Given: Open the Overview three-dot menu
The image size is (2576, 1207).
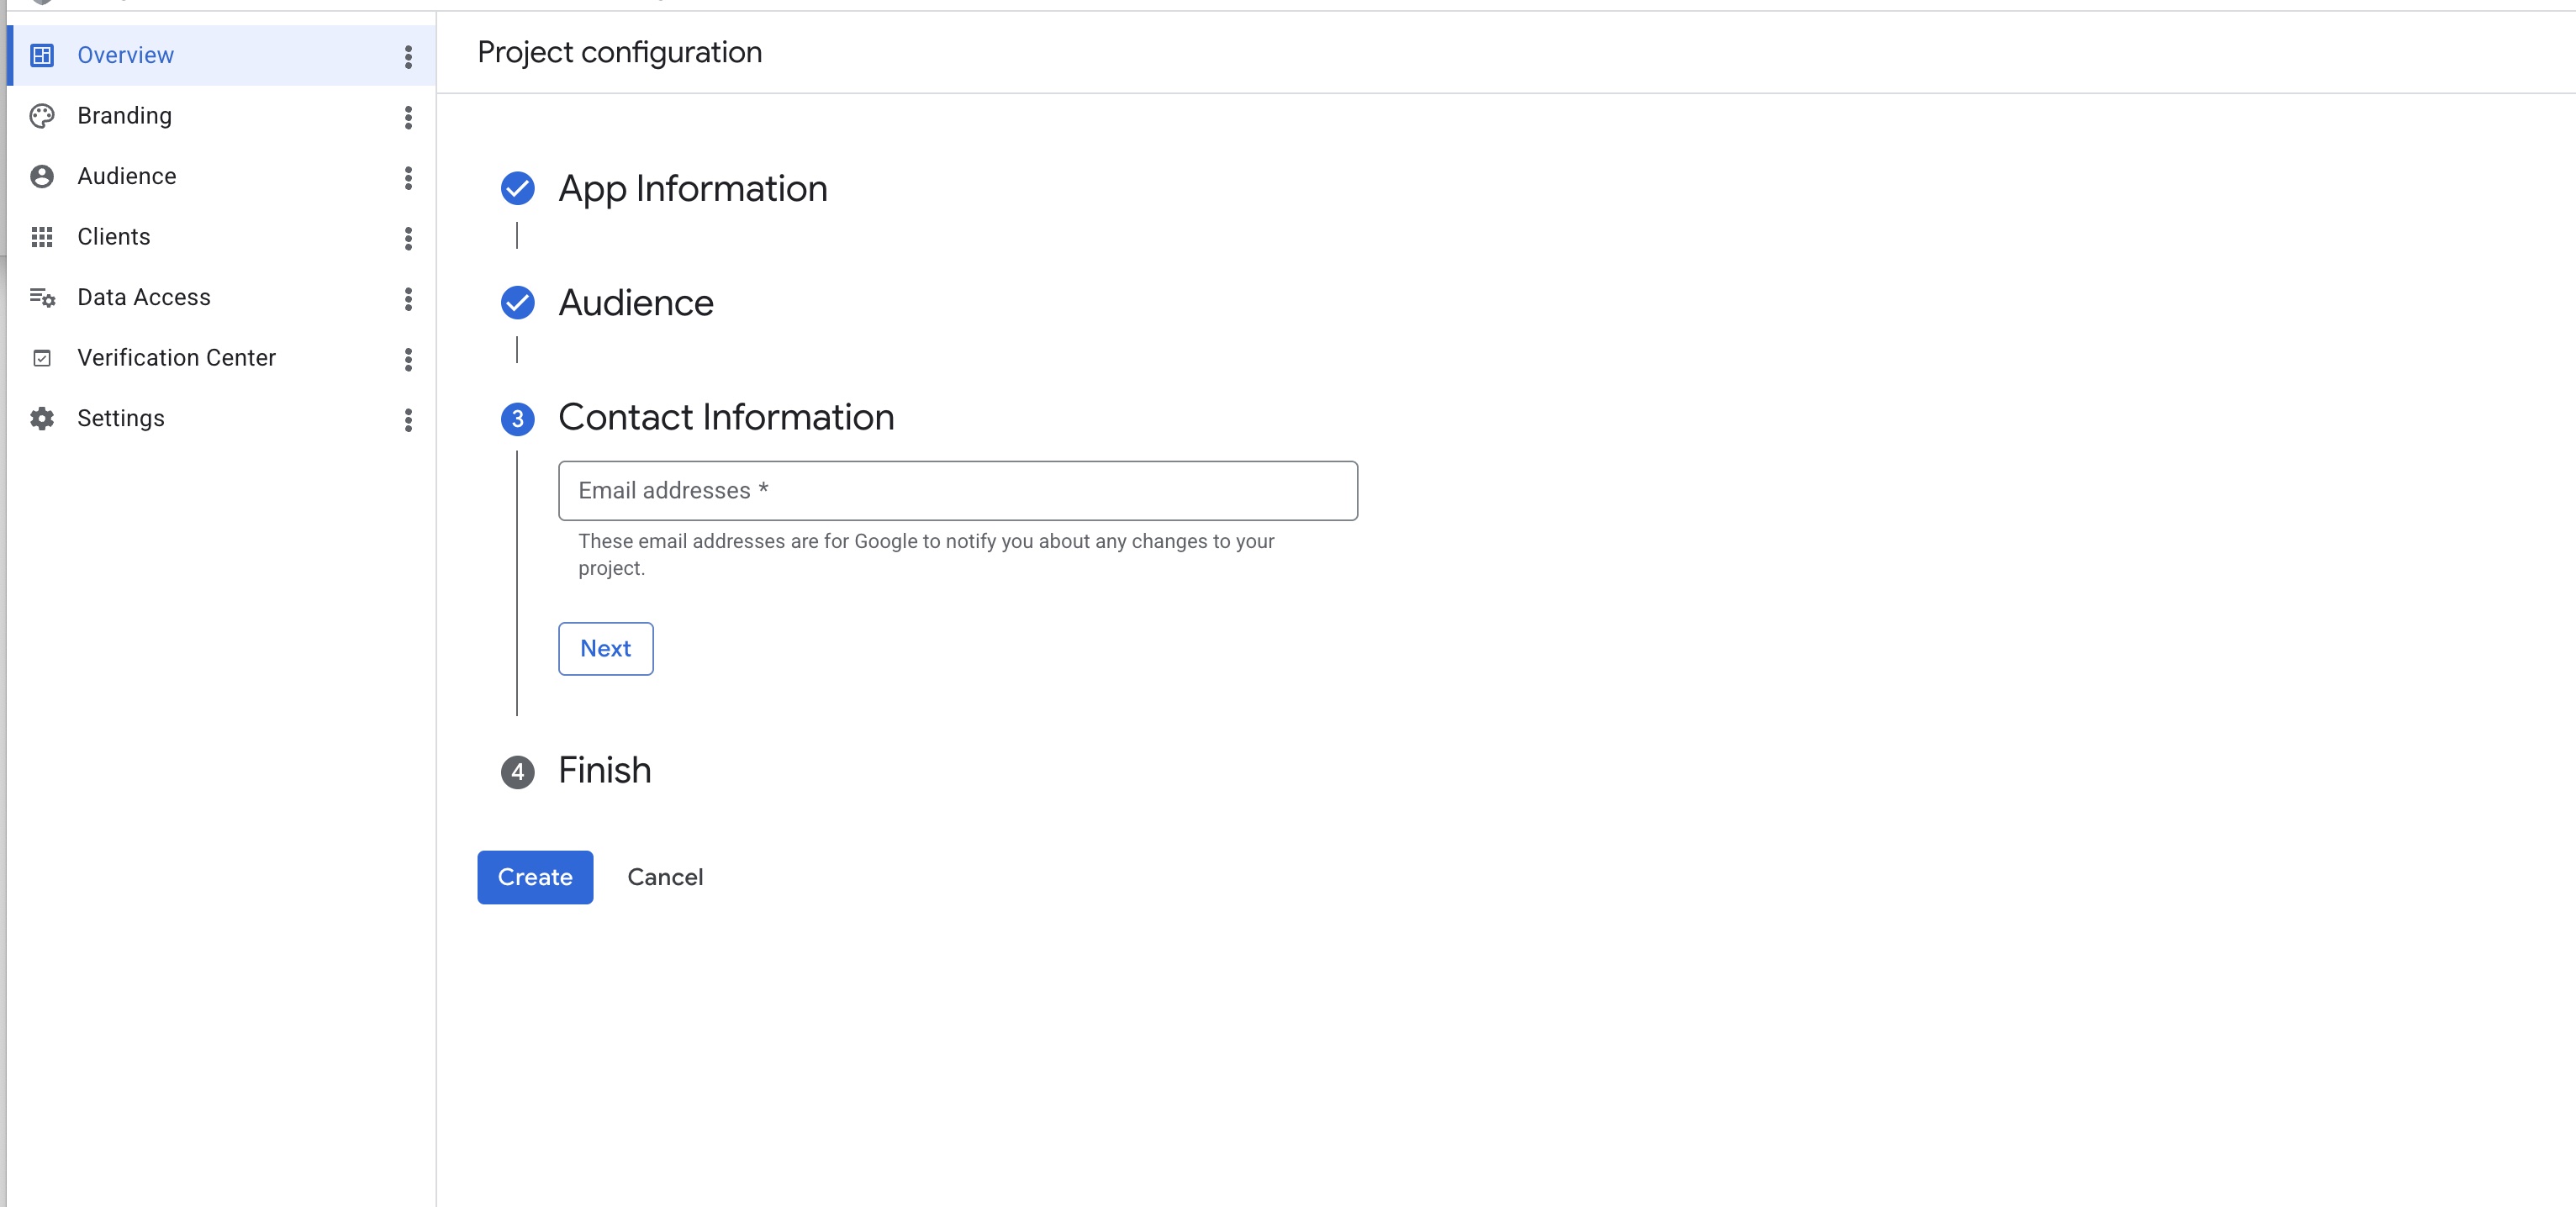Looking at the screenshot, I should (x=408, y=56).
